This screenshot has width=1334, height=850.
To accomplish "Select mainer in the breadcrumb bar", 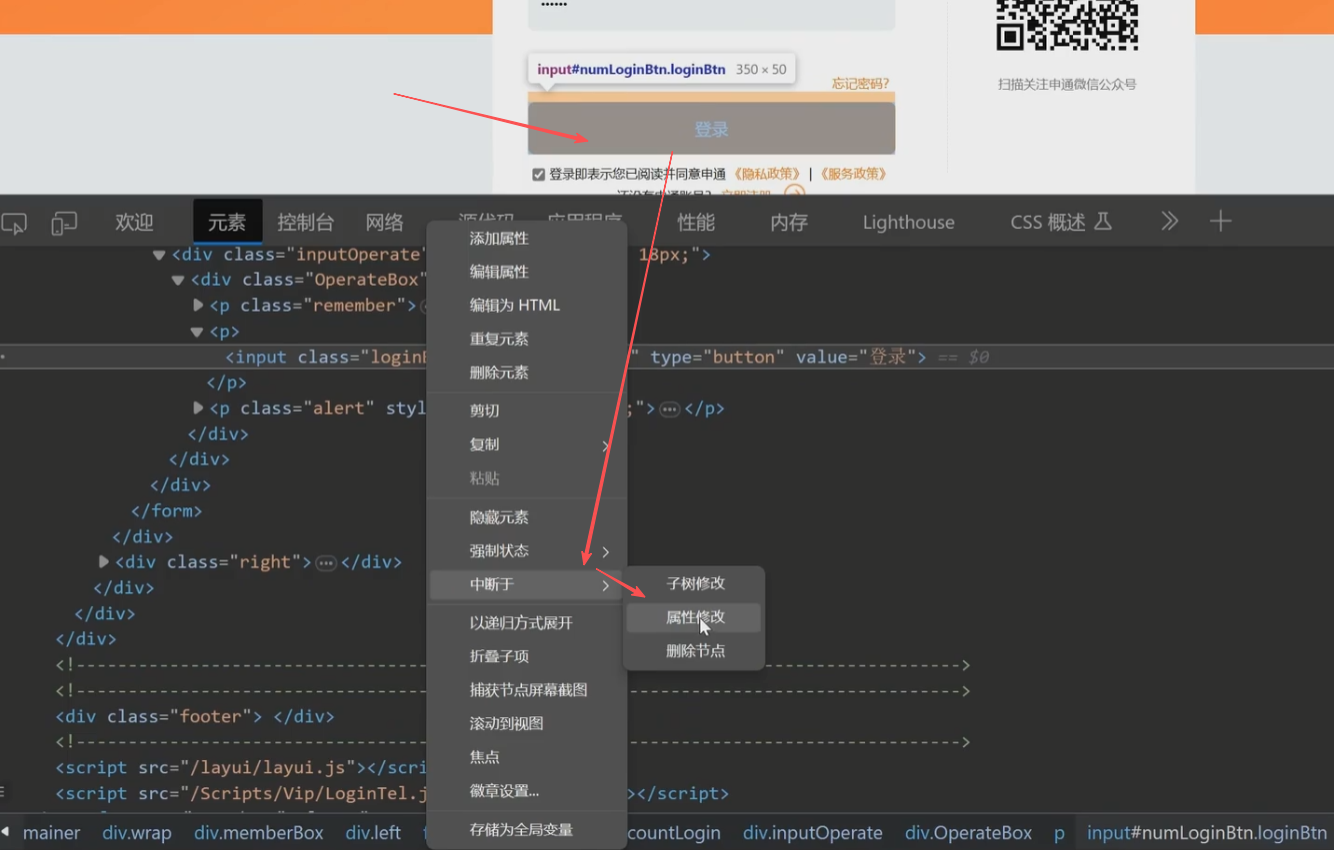I will tap(51, 833).
